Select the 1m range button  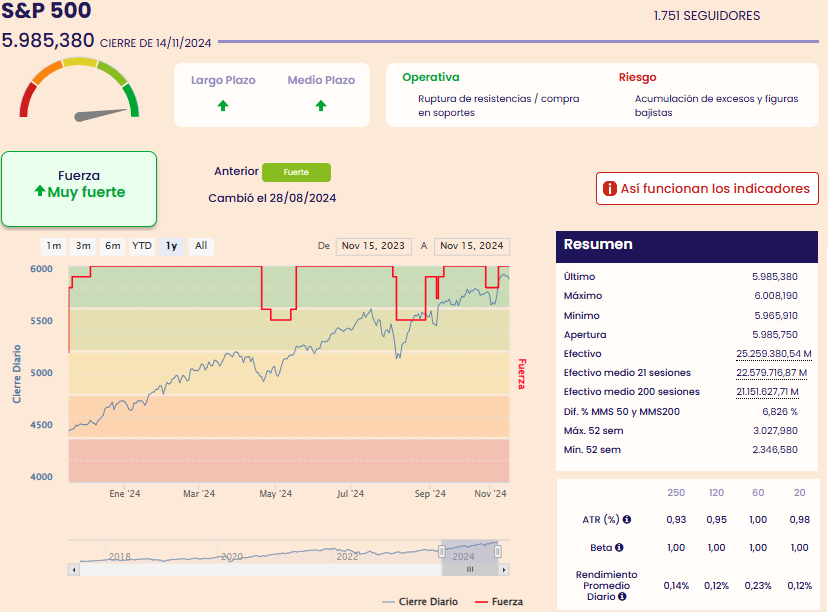point(53,246)
